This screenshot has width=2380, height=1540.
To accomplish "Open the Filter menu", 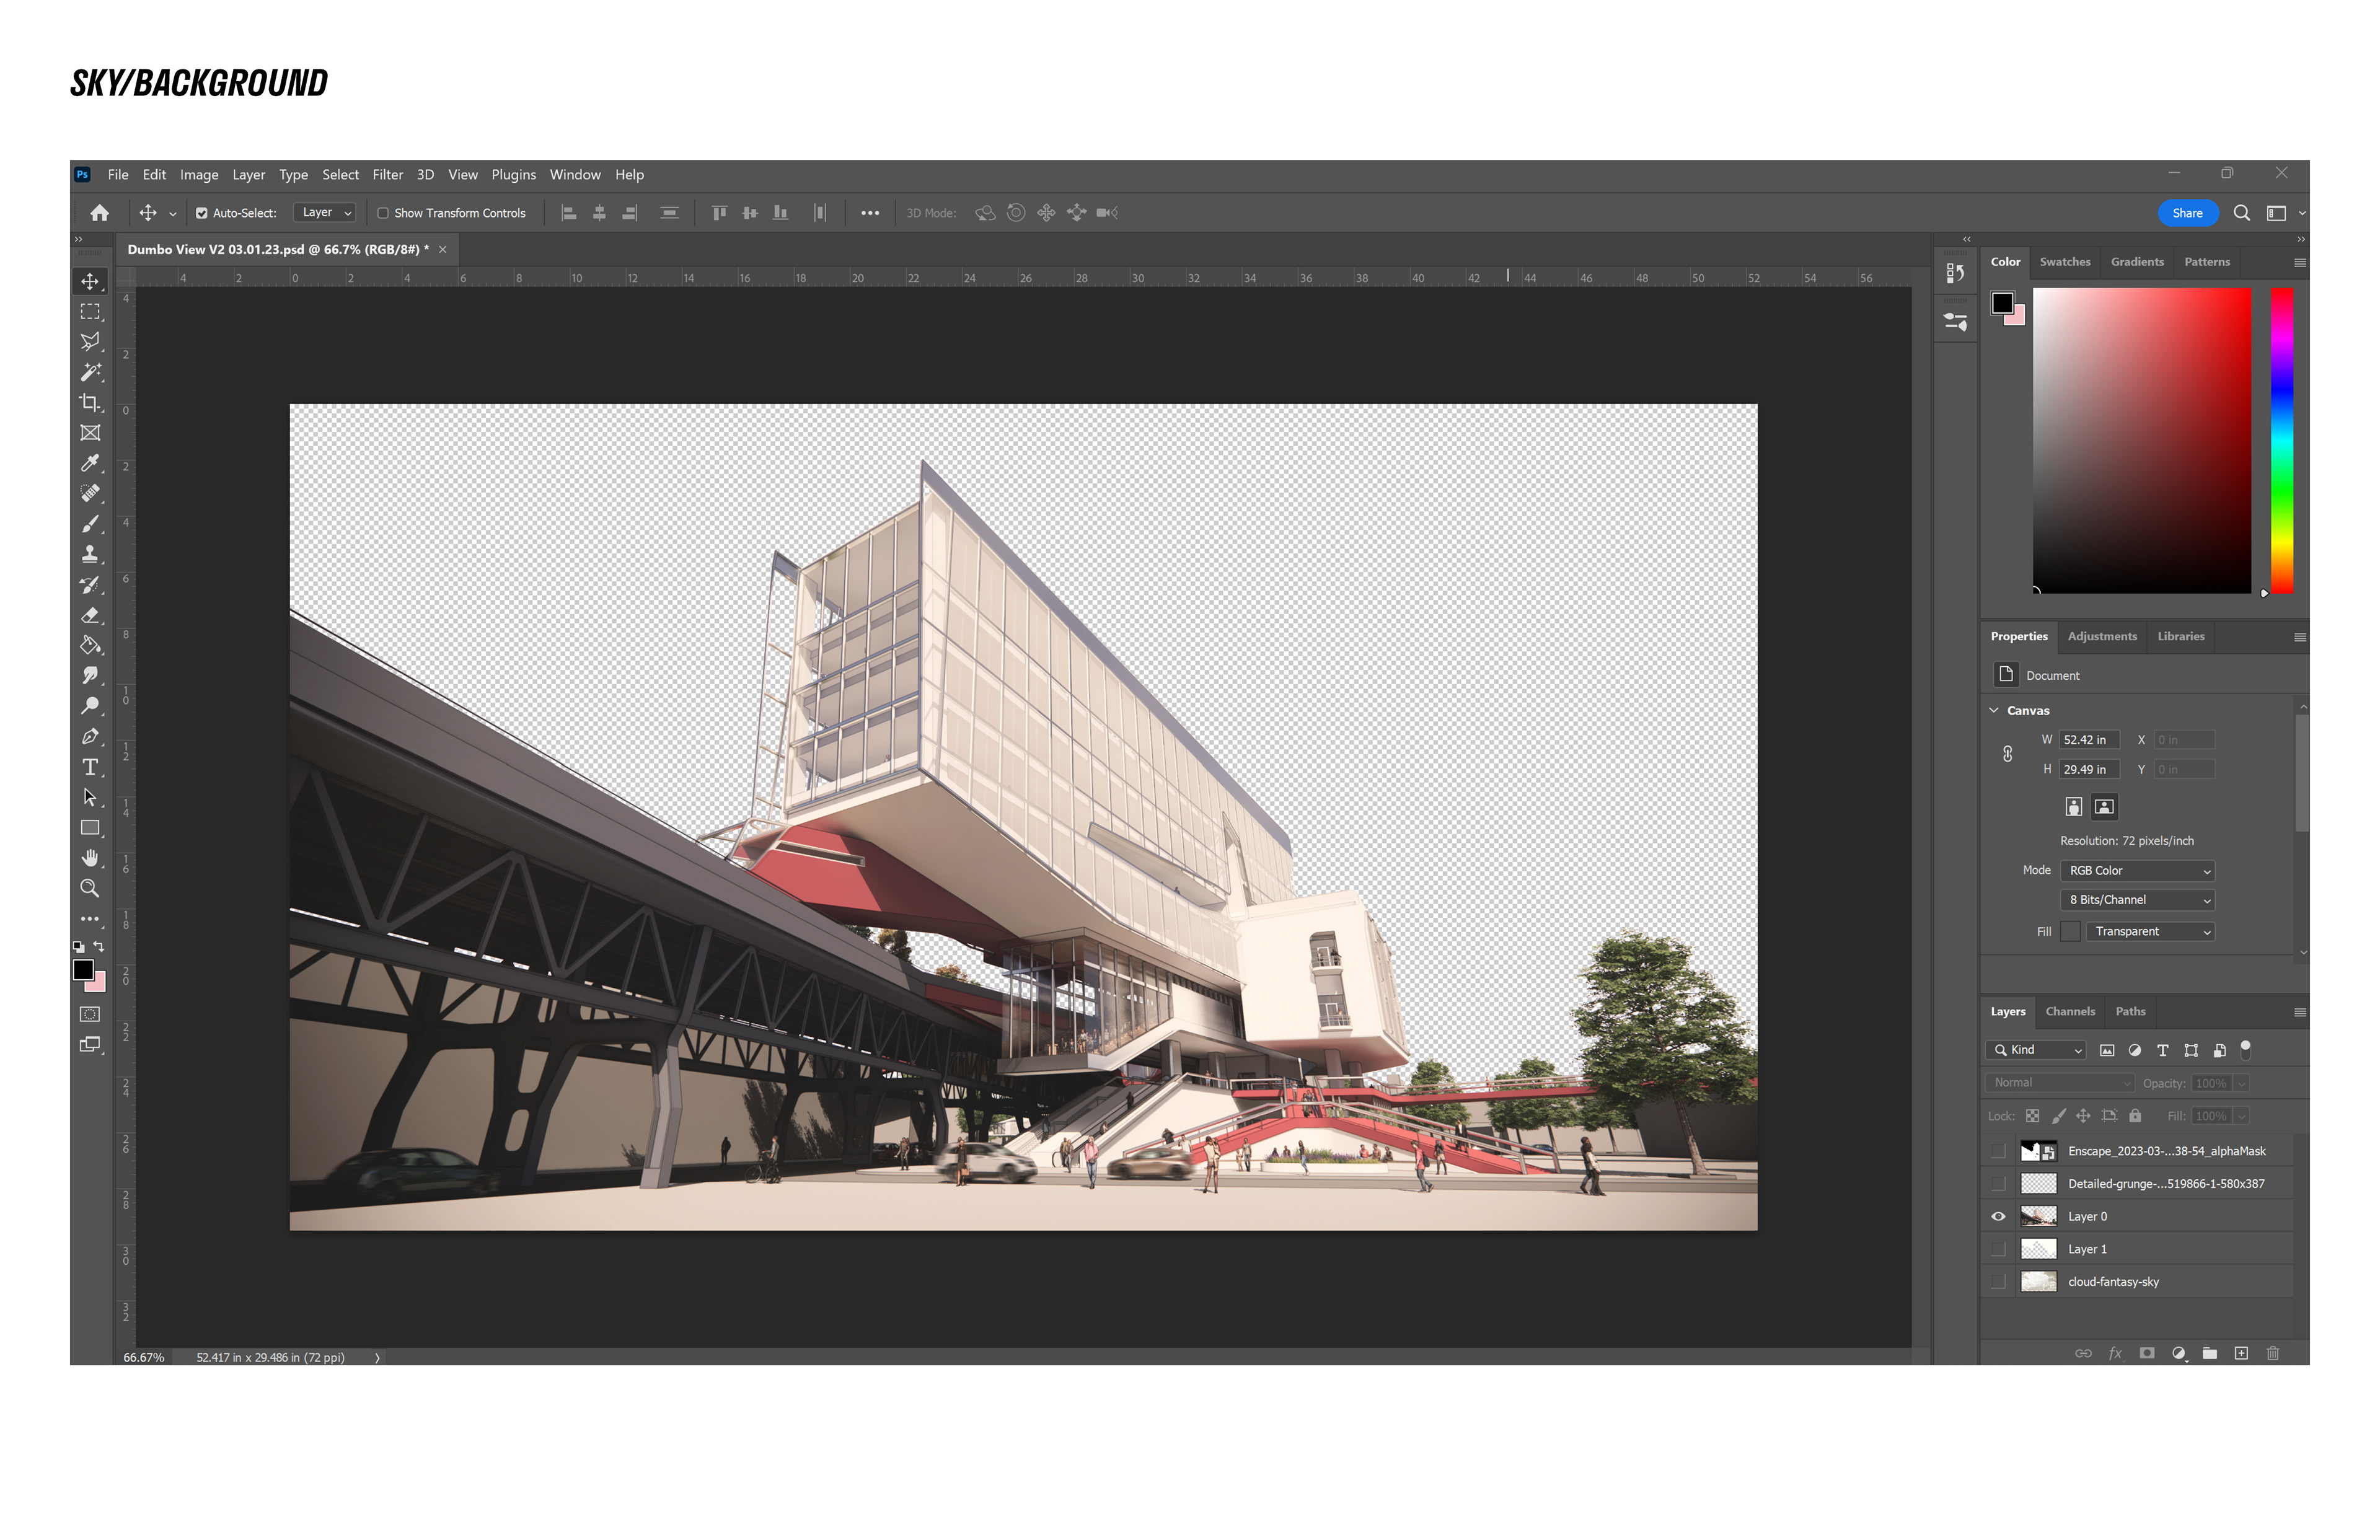I will [x=387, y=175].
